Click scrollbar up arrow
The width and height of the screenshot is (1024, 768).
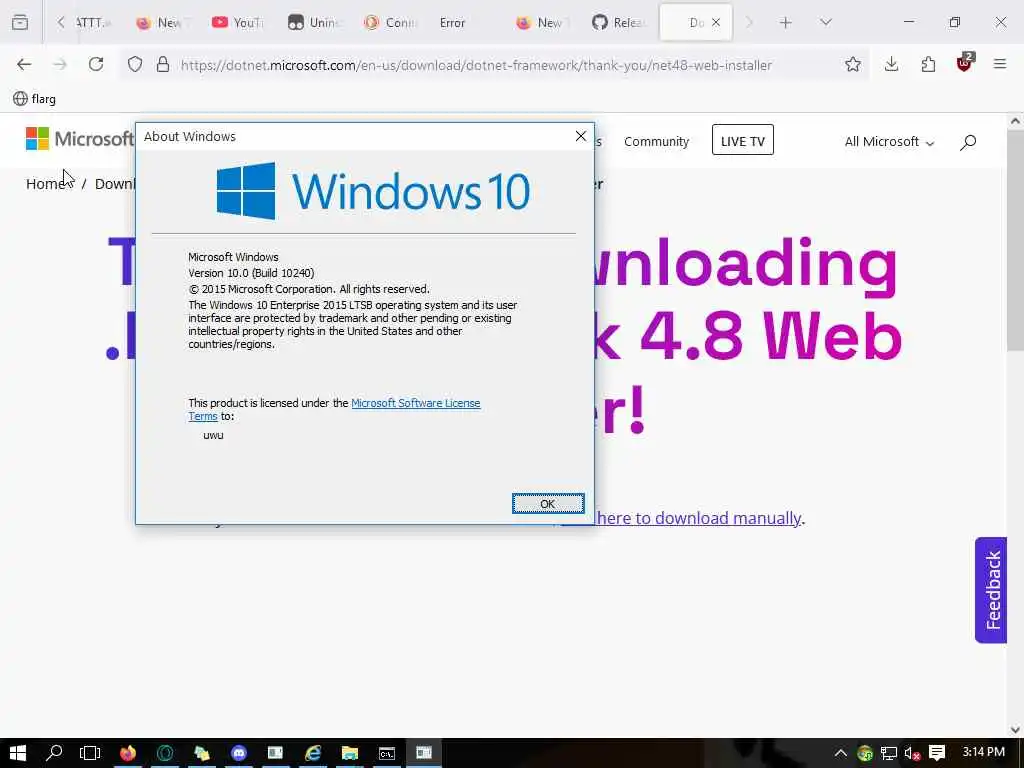1015,121
